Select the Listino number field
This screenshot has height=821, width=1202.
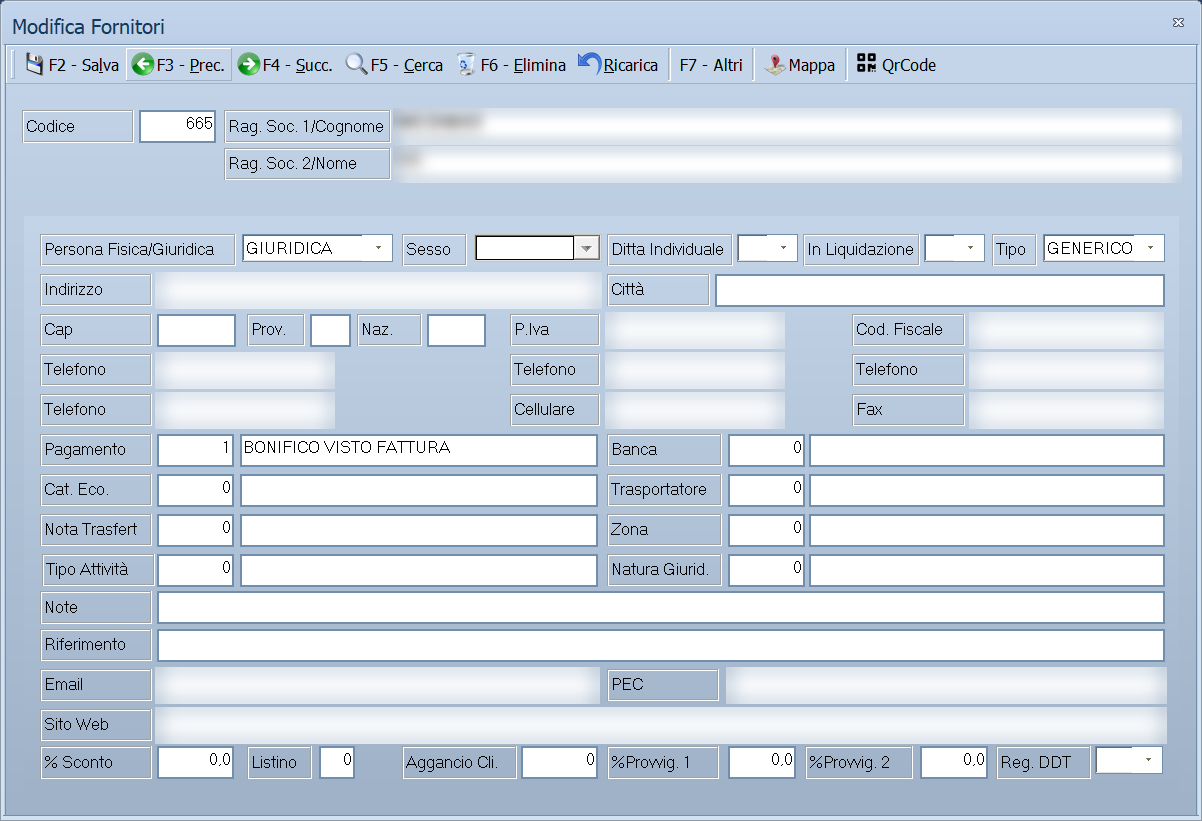(337, 762)
